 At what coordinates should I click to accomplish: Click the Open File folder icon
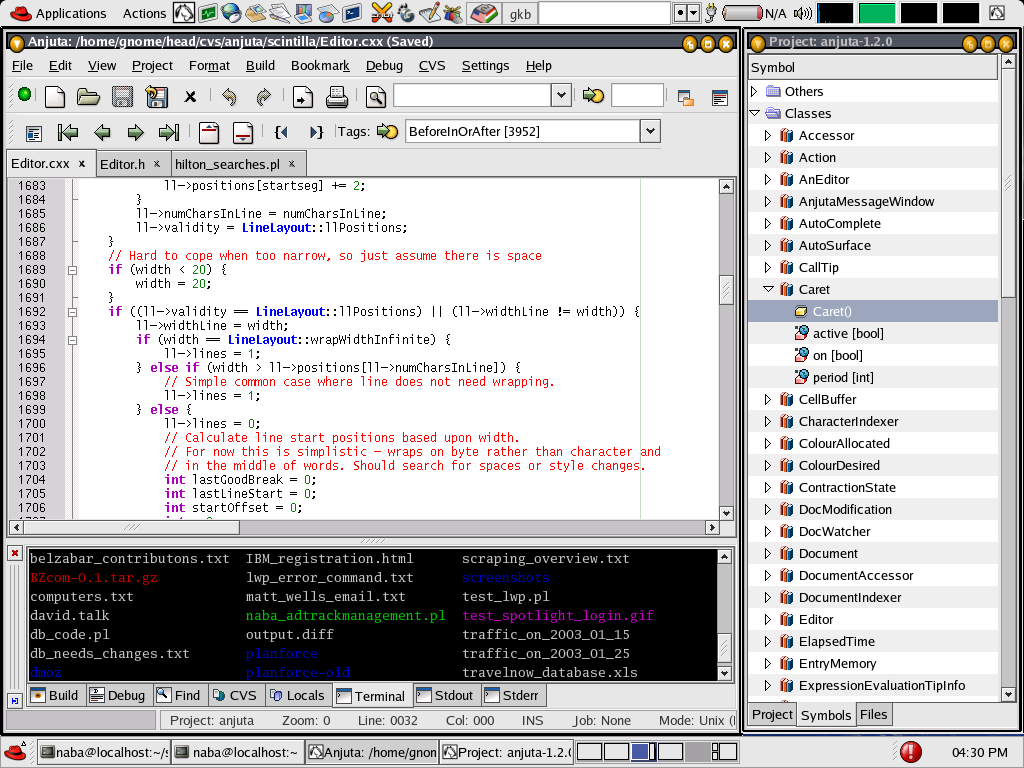(x=88, y=97)
